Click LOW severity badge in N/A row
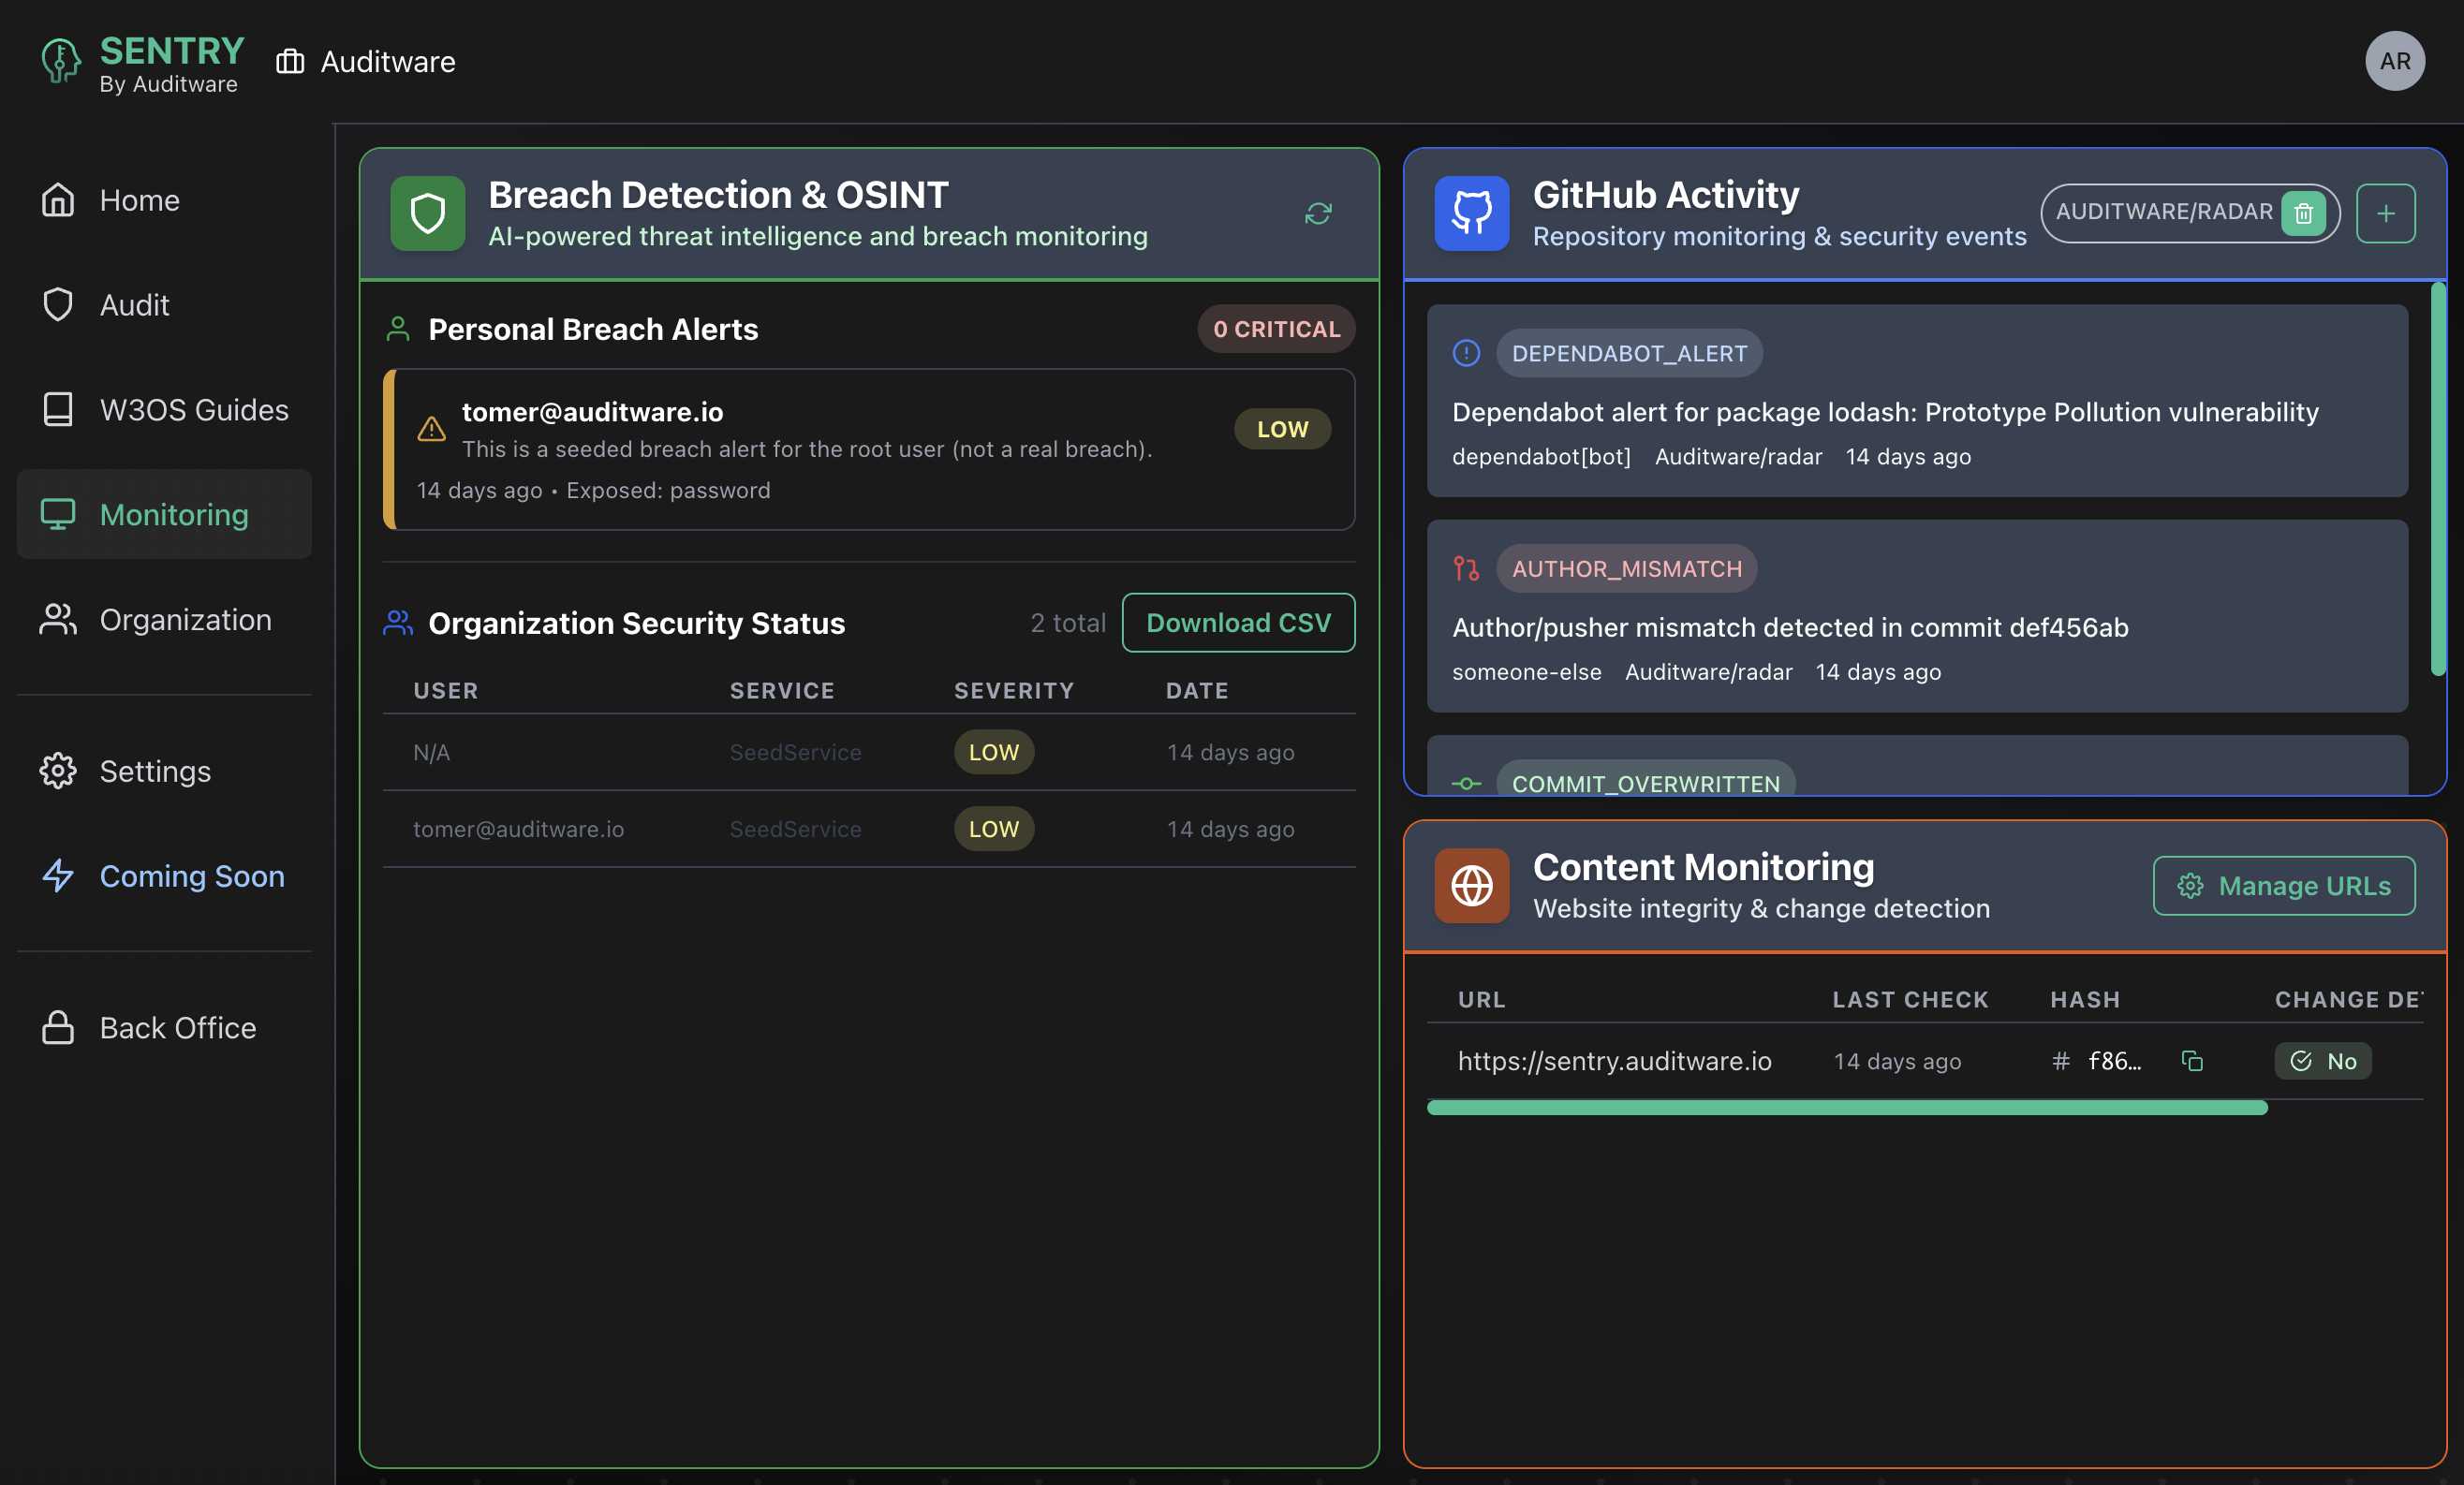 tap(994, 752)
